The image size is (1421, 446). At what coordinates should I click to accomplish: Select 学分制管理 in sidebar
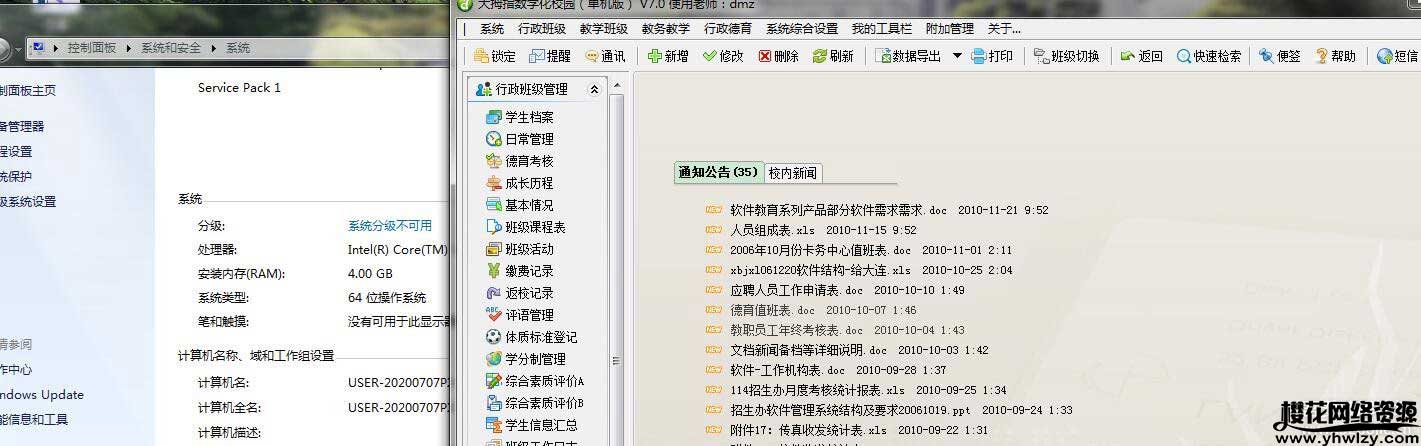(x=525, y=359)
